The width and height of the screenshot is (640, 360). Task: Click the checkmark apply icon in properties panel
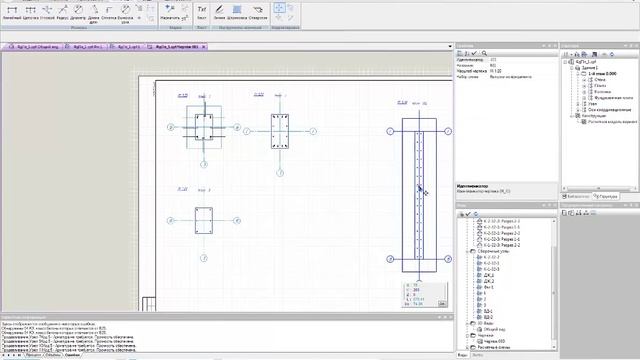click(x=474, y=53)
